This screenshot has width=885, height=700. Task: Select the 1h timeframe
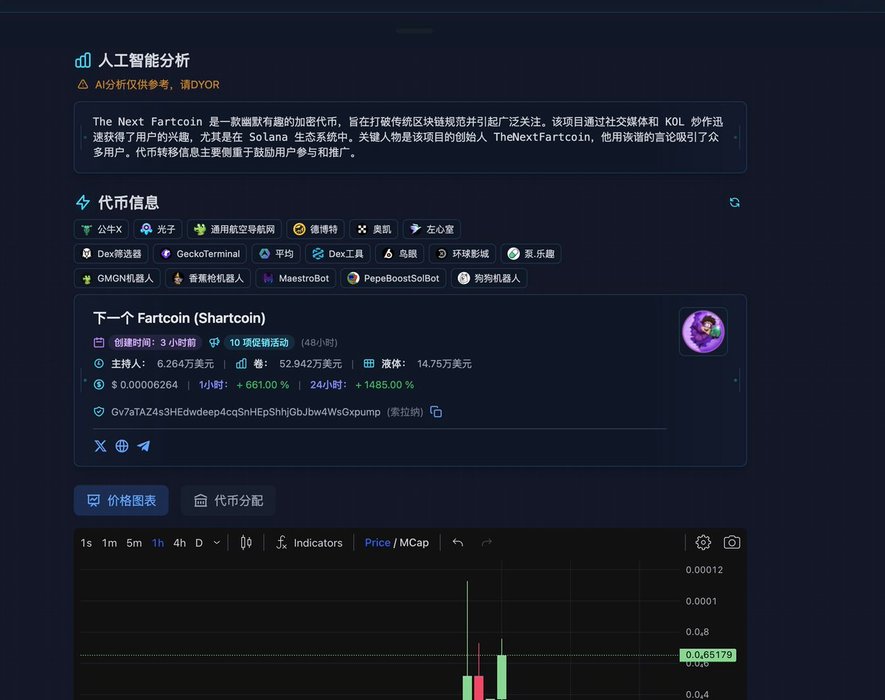point(158,543)
